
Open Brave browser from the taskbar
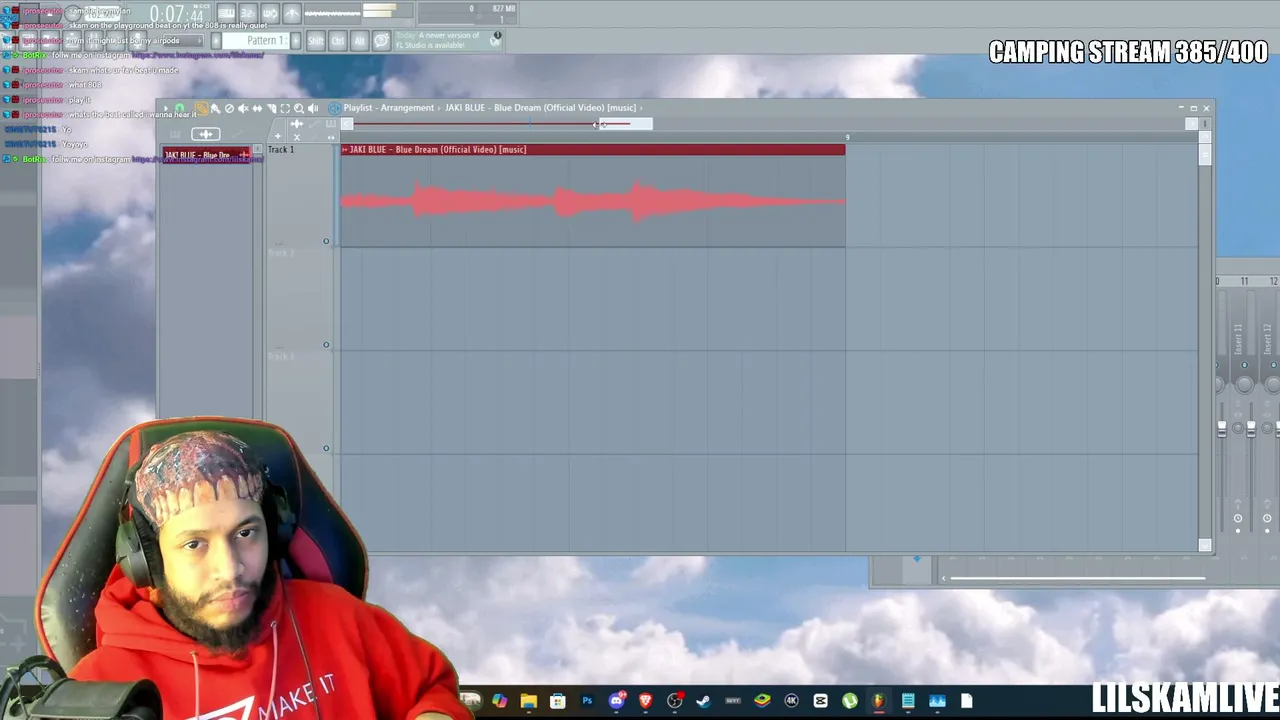coord(646,701)
